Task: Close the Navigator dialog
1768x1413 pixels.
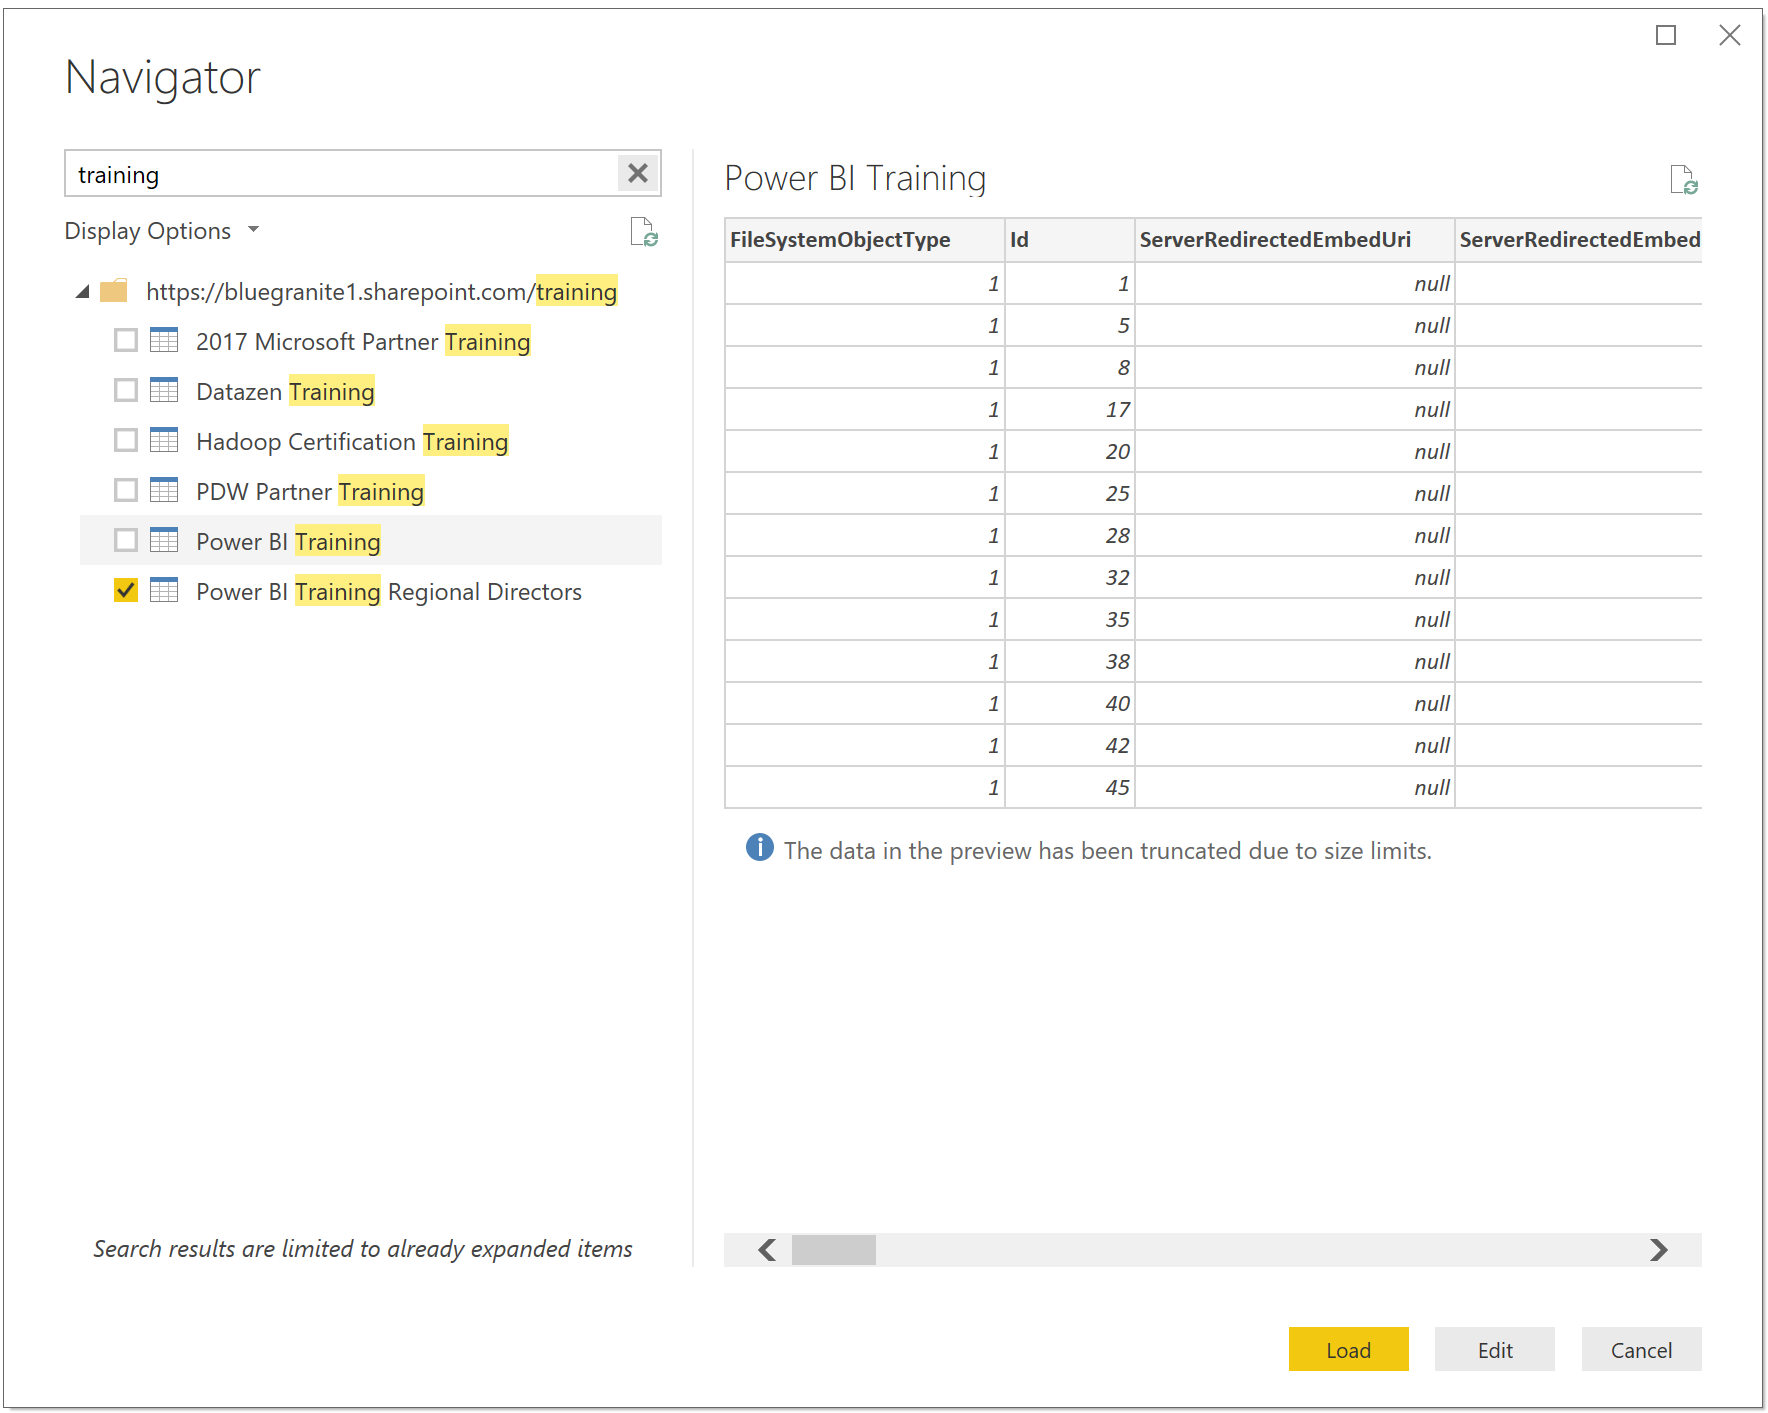Action: pyautogui.click(x=1730, y=35)
